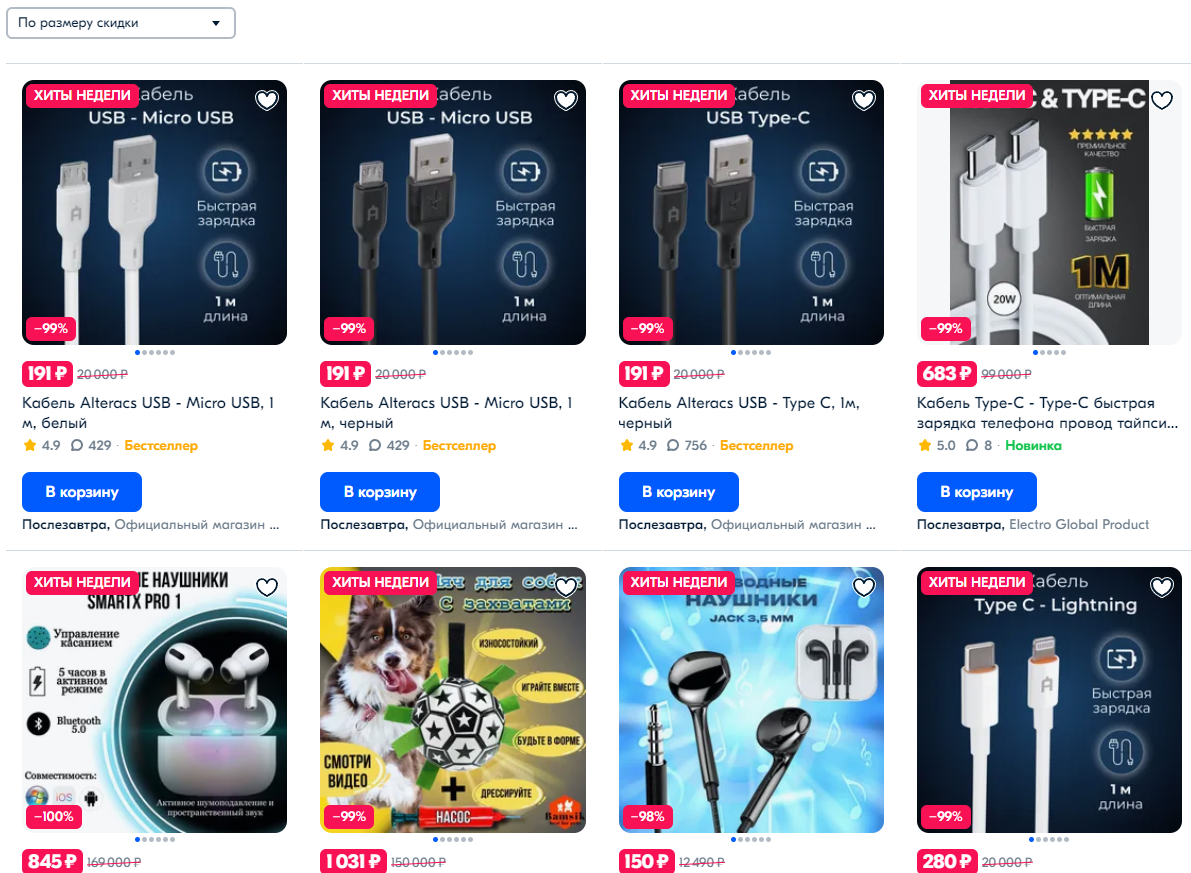Favorite the white Micro USB cable with heart icon

coord(267,100)
